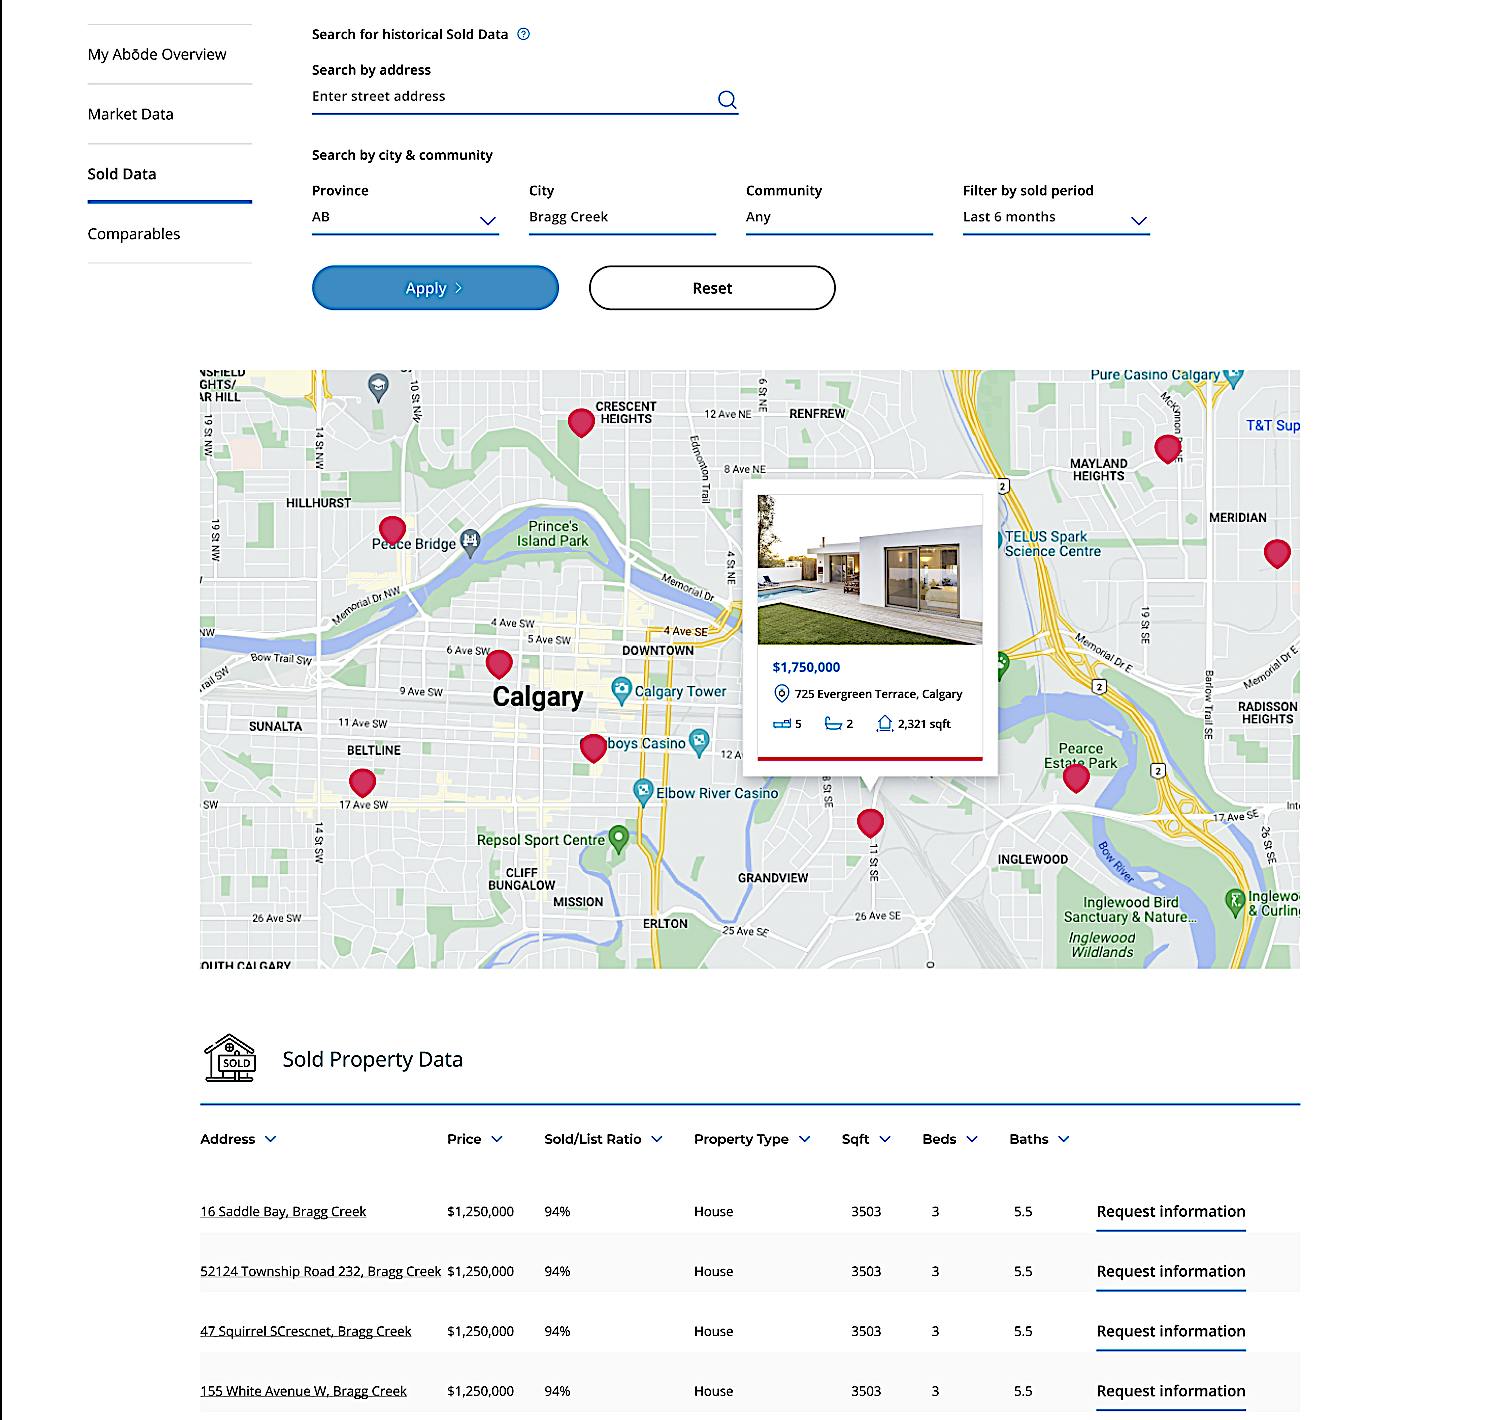Click the casino marker right of Cowboys Casino
The height and width of the screenshot is (1420, 1496).
coord(699,742)
